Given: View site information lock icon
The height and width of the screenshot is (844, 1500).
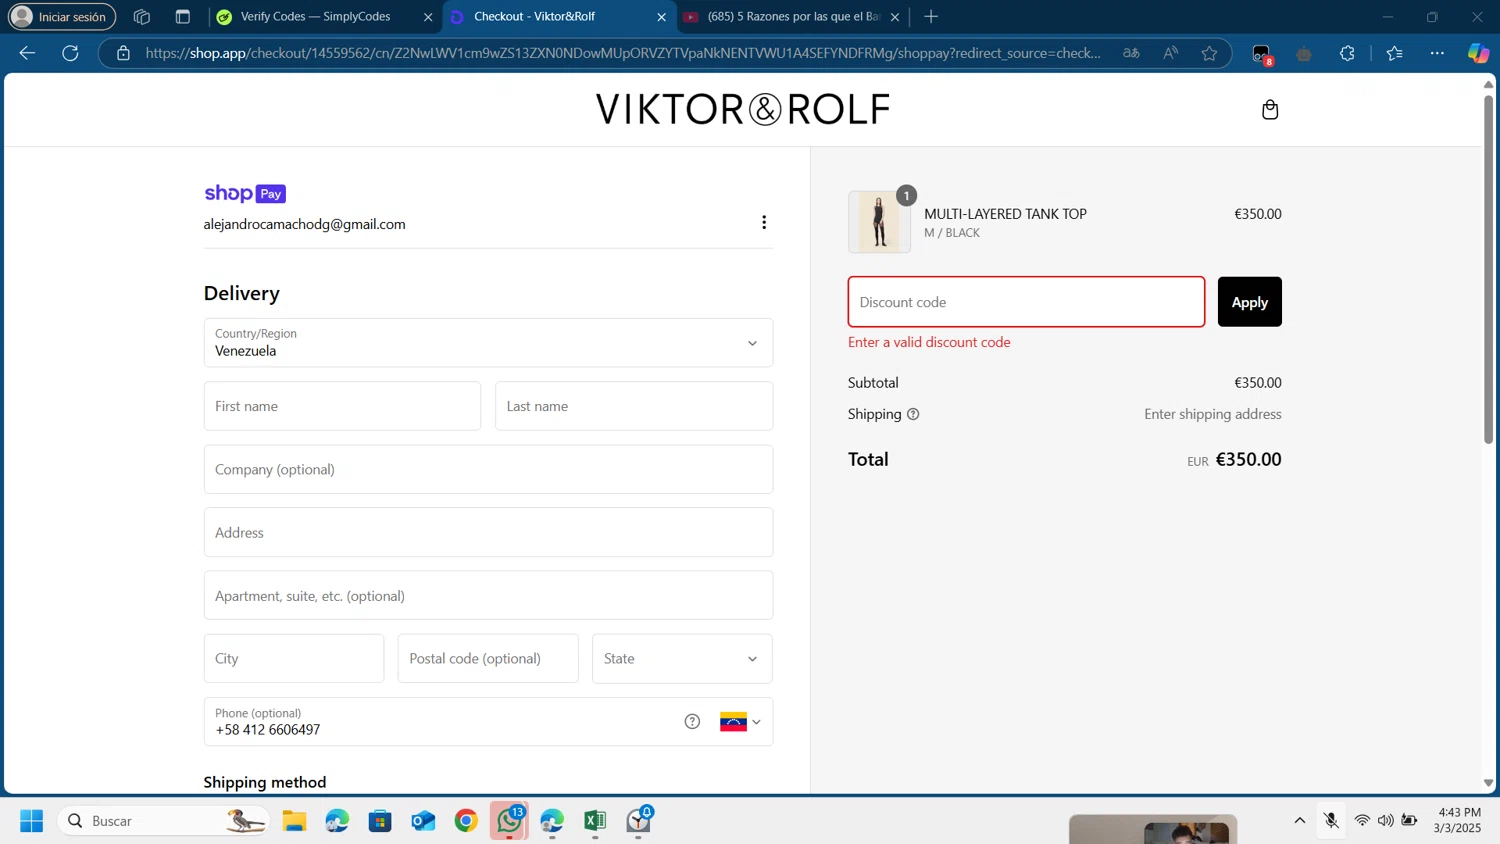Looking at the screenshot, I should point(123,53).
